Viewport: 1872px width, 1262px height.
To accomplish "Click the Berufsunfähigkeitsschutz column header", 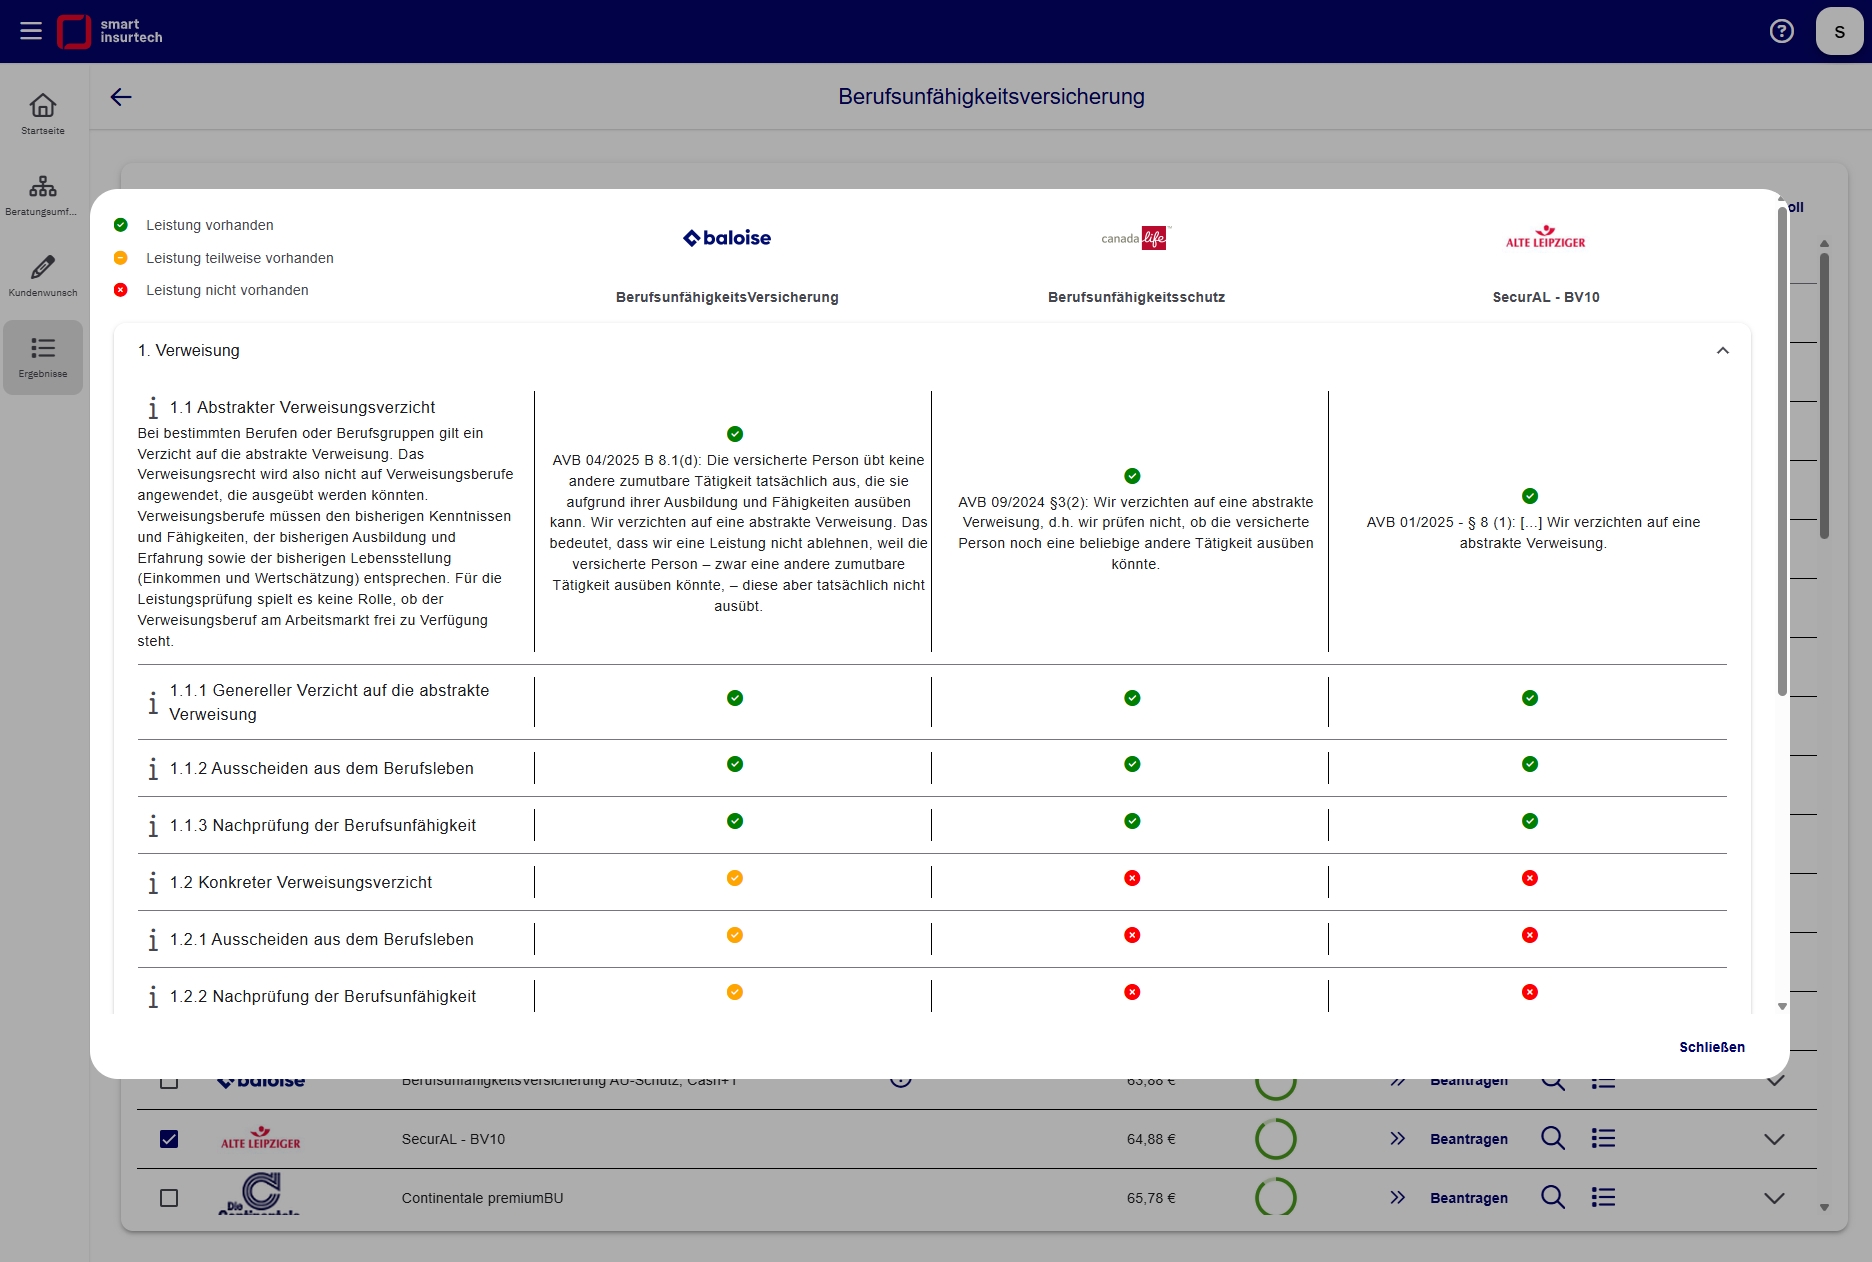I will coord(1136,297).
